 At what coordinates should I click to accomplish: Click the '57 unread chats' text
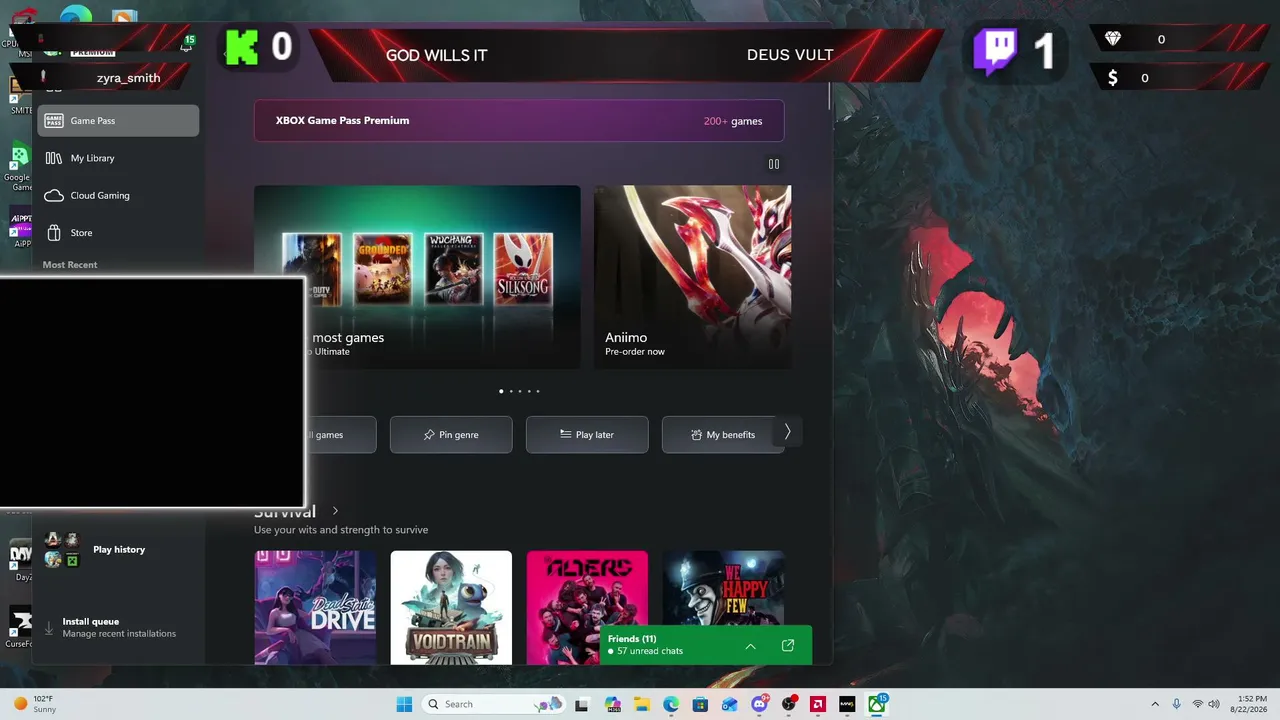650,651
